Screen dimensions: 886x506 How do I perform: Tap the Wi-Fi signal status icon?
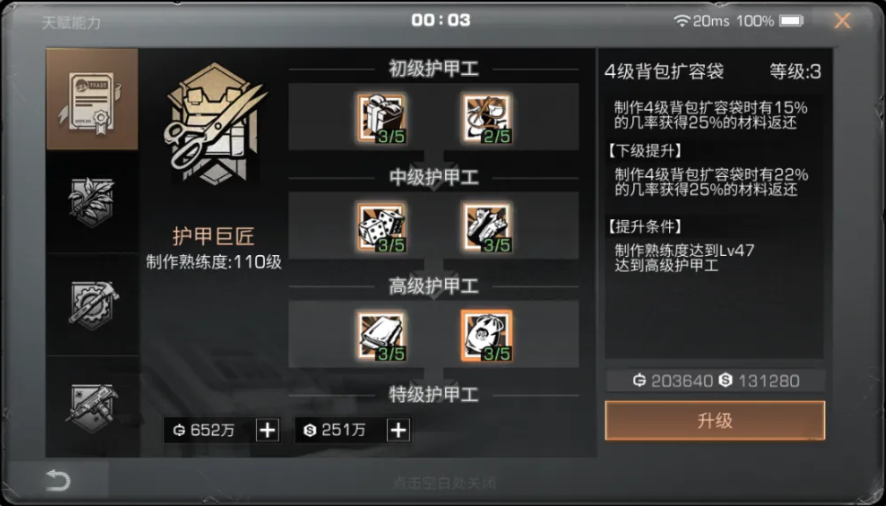tap(682, 21)
